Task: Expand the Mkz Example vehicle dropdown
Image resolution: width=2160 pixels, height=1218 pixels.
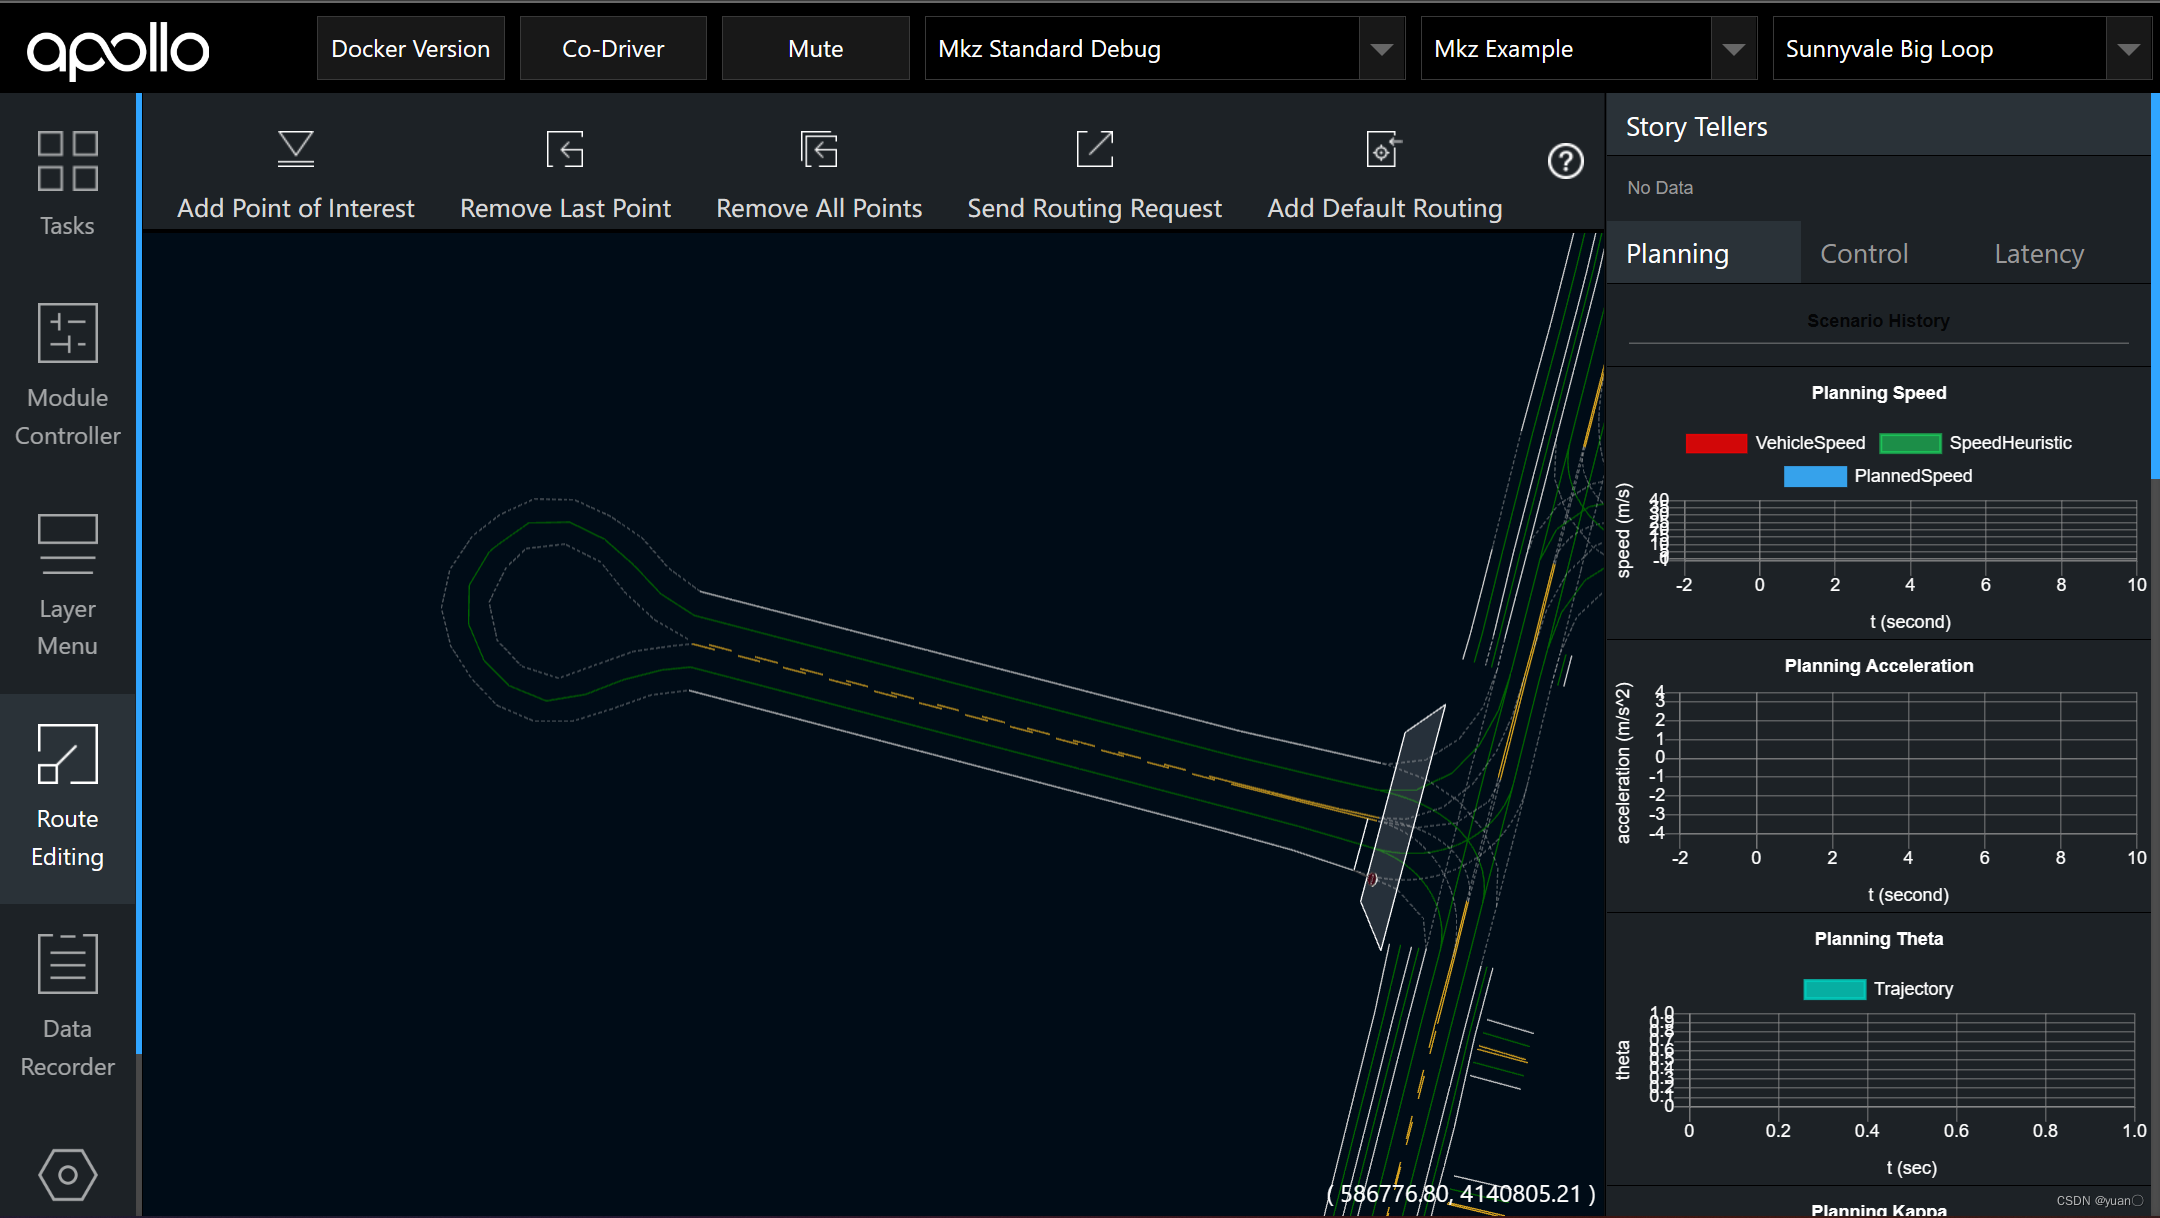Action: click(1589, 48)
